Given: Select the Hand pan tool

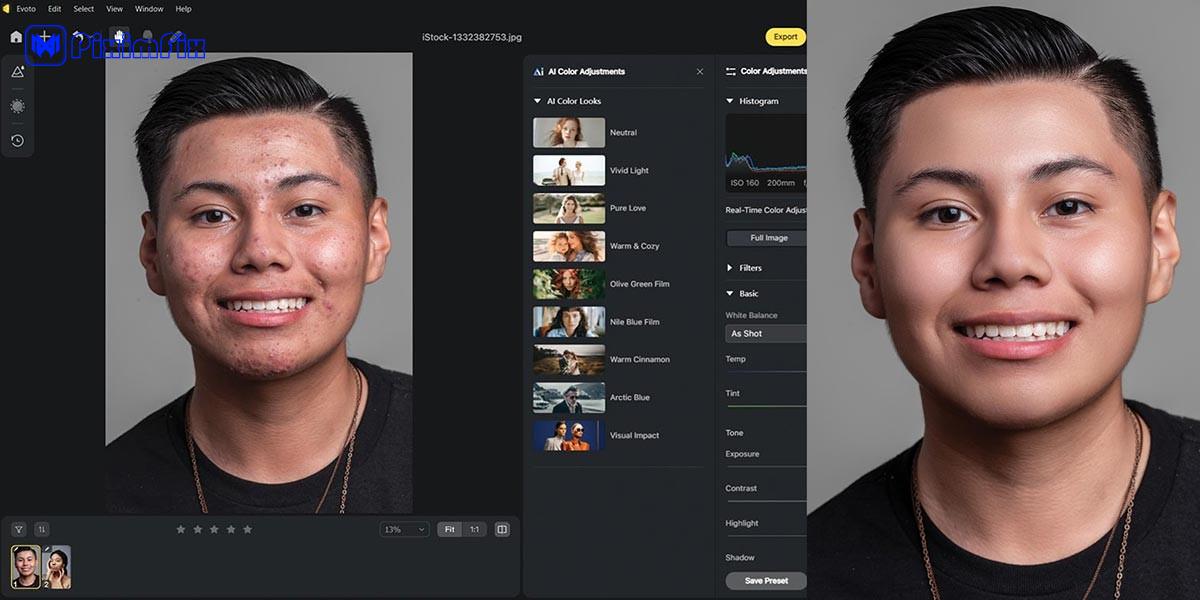Looking at the screenshot, I should point(119,37).
